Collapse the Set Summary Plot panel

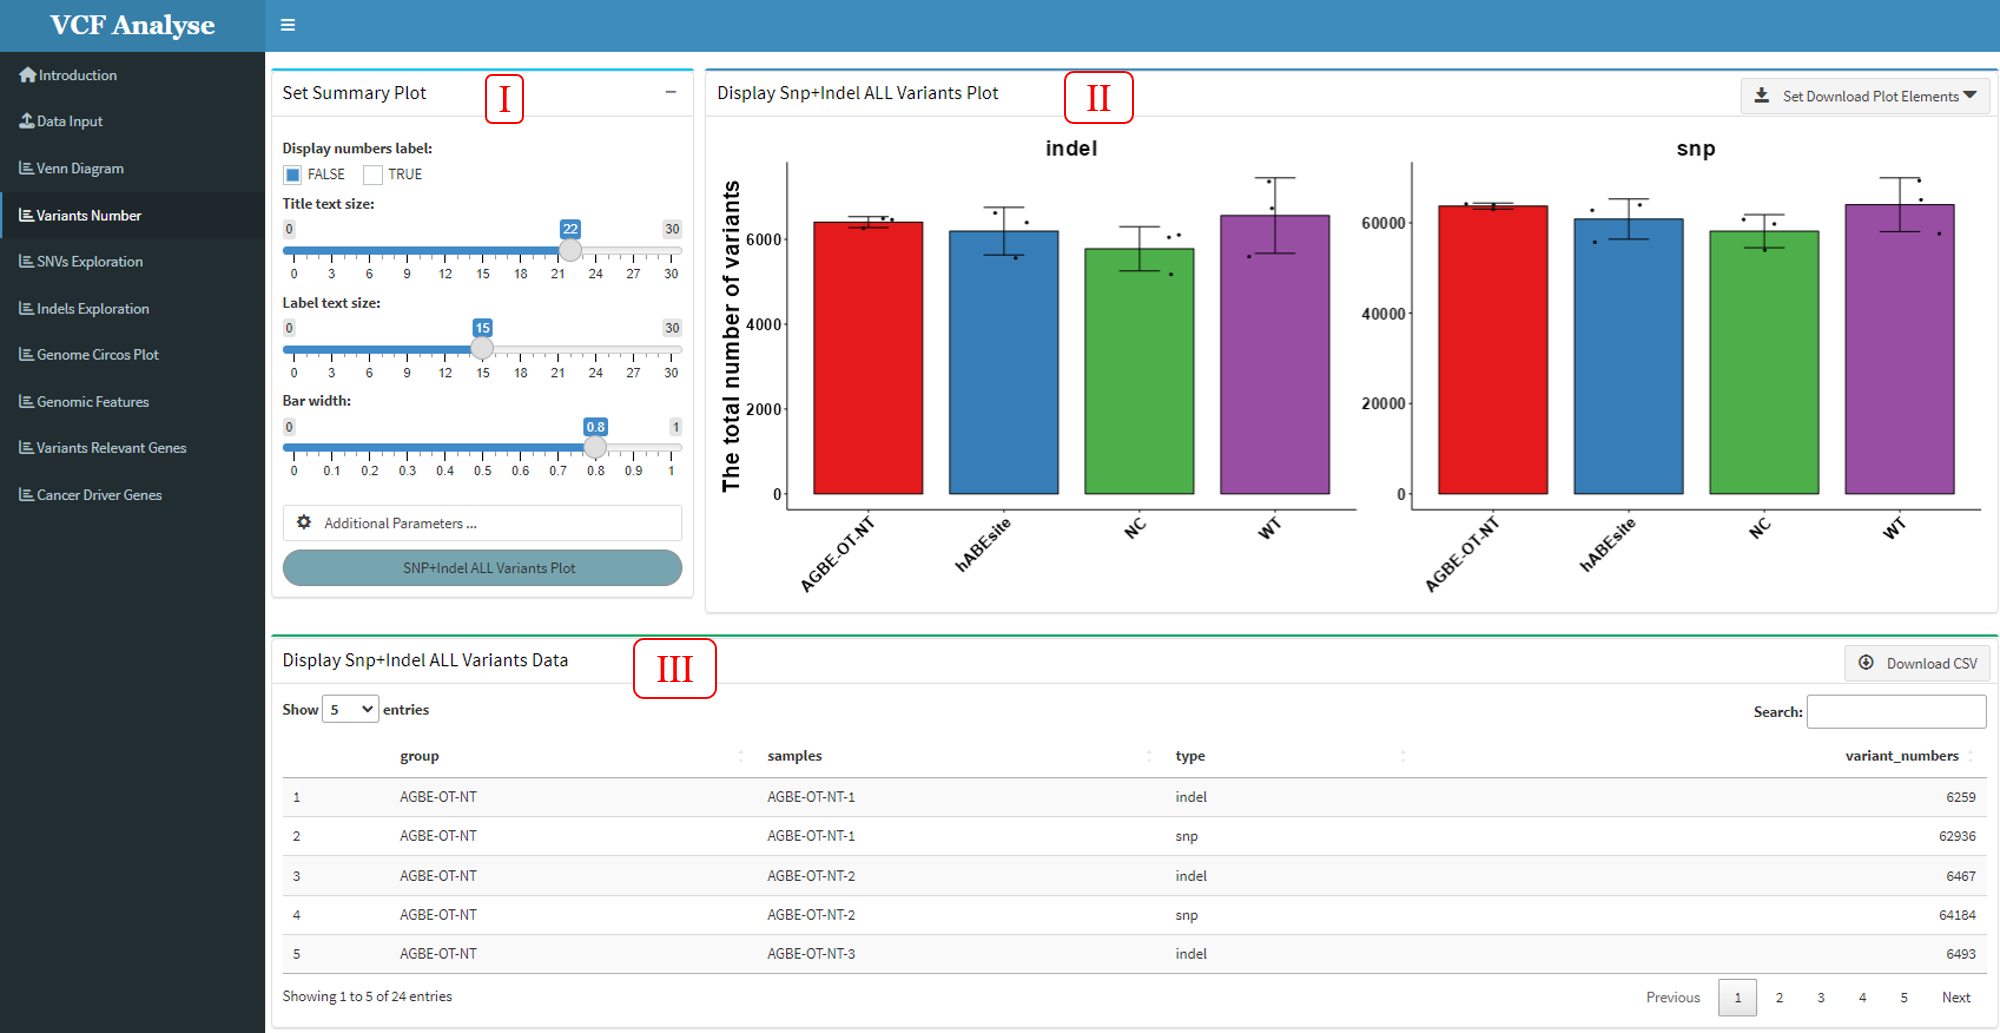pyautogui.click(x=671, y=92)
